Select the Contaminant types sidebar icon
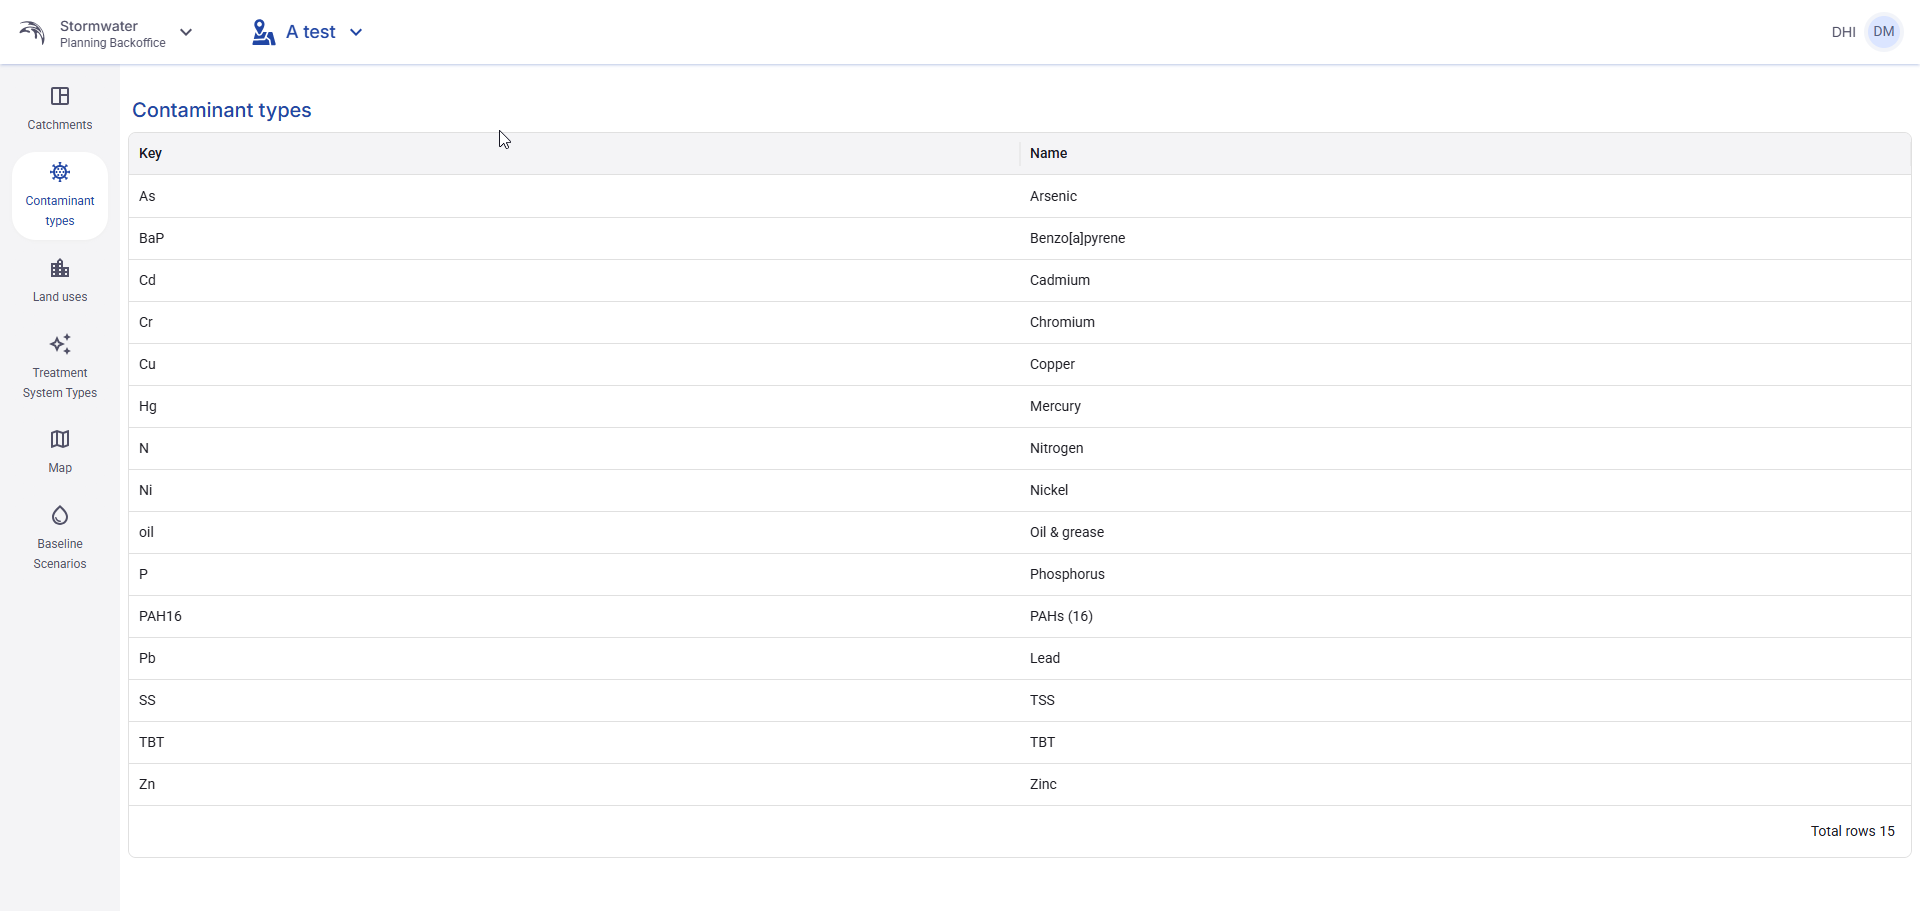This screenshot has width=1920, height=911. [60, 172]
